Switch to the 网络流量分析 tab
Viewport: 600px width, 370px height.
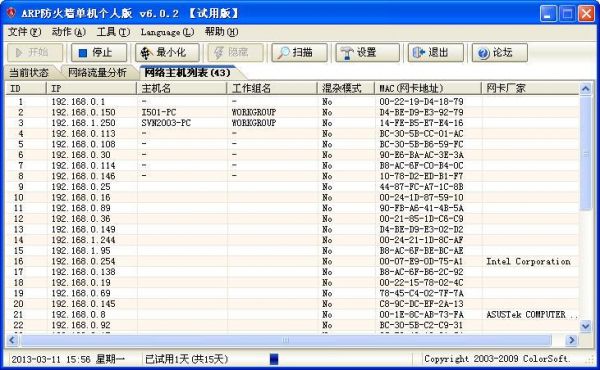pyautogui.click(x=97, y=72)
